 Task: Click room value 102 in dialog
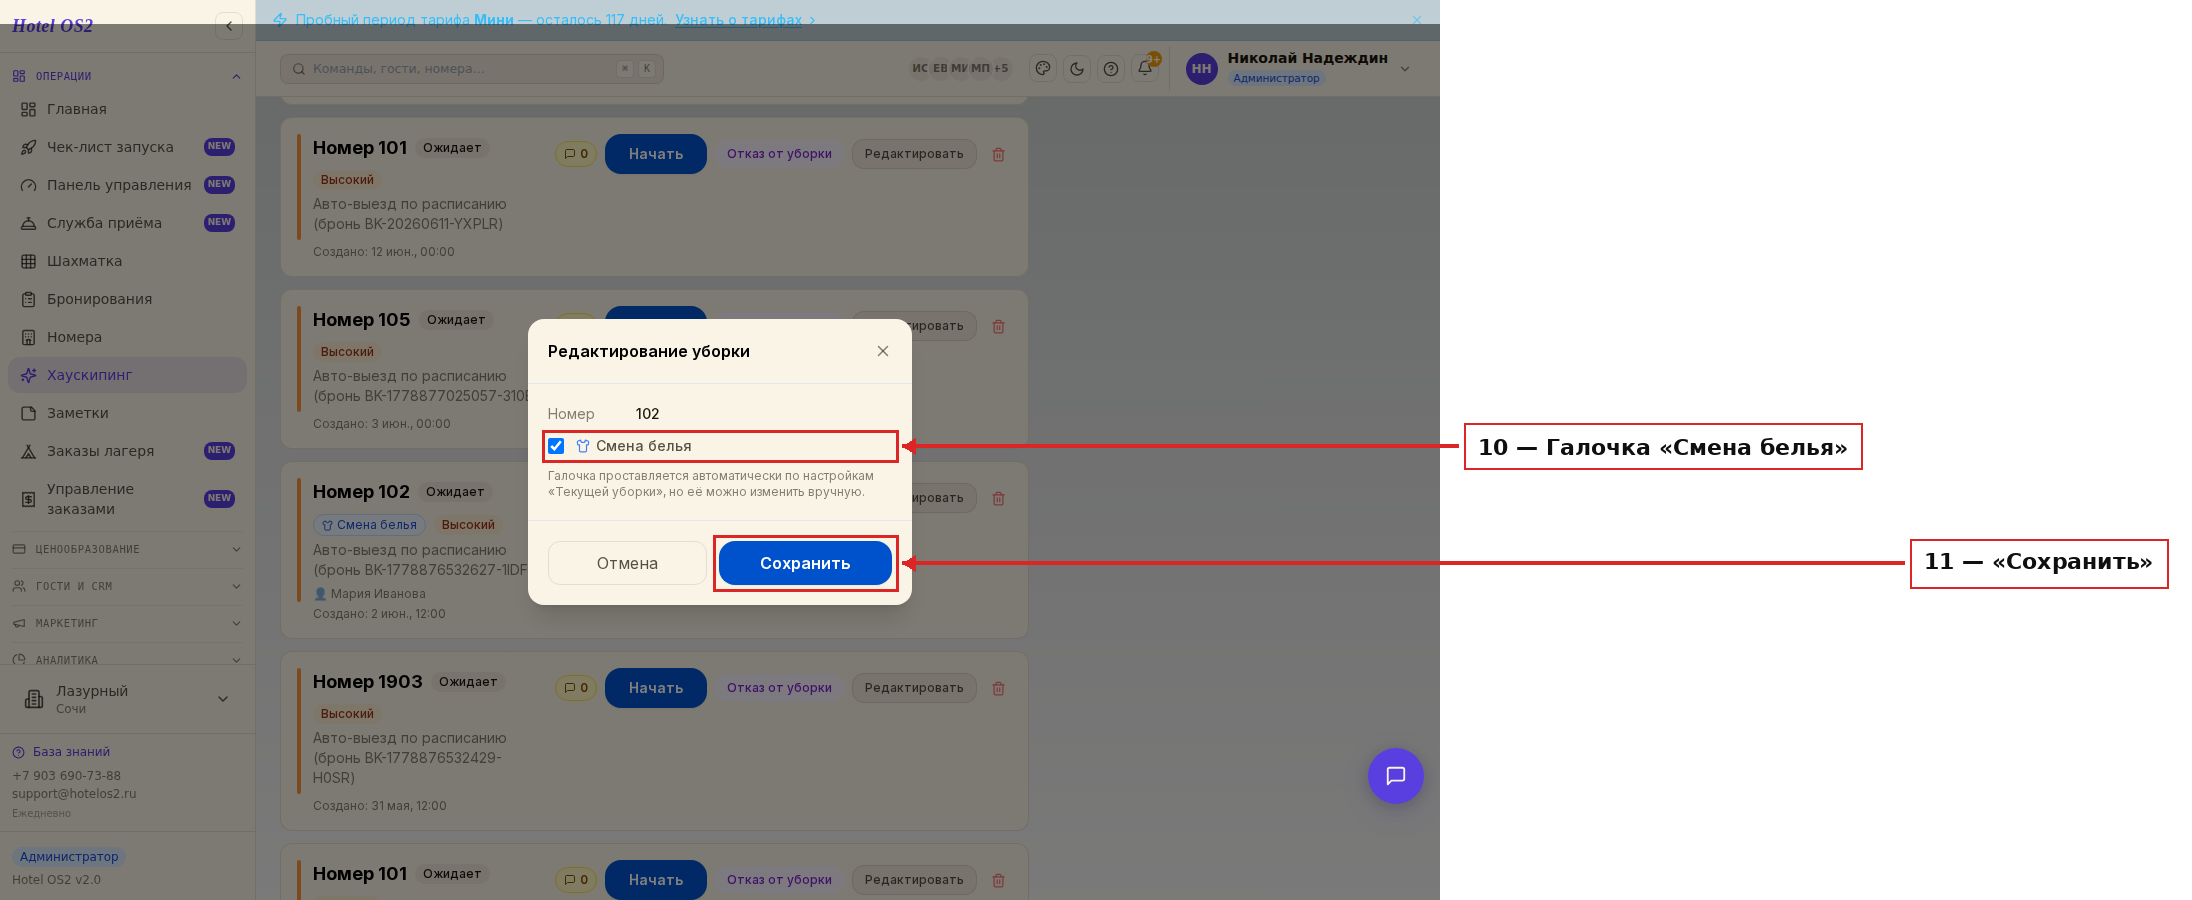click(x=647, y=414)
